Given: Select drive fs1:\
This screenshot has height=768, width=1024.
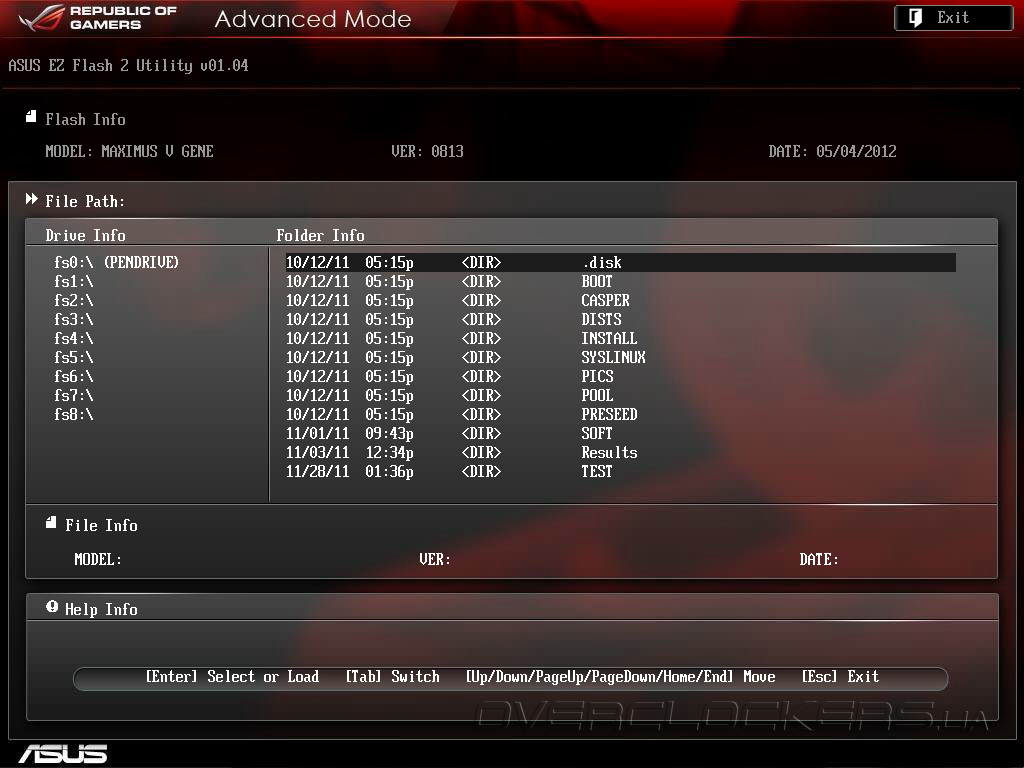Looking at the screenshot, I should tap(74, 281).
